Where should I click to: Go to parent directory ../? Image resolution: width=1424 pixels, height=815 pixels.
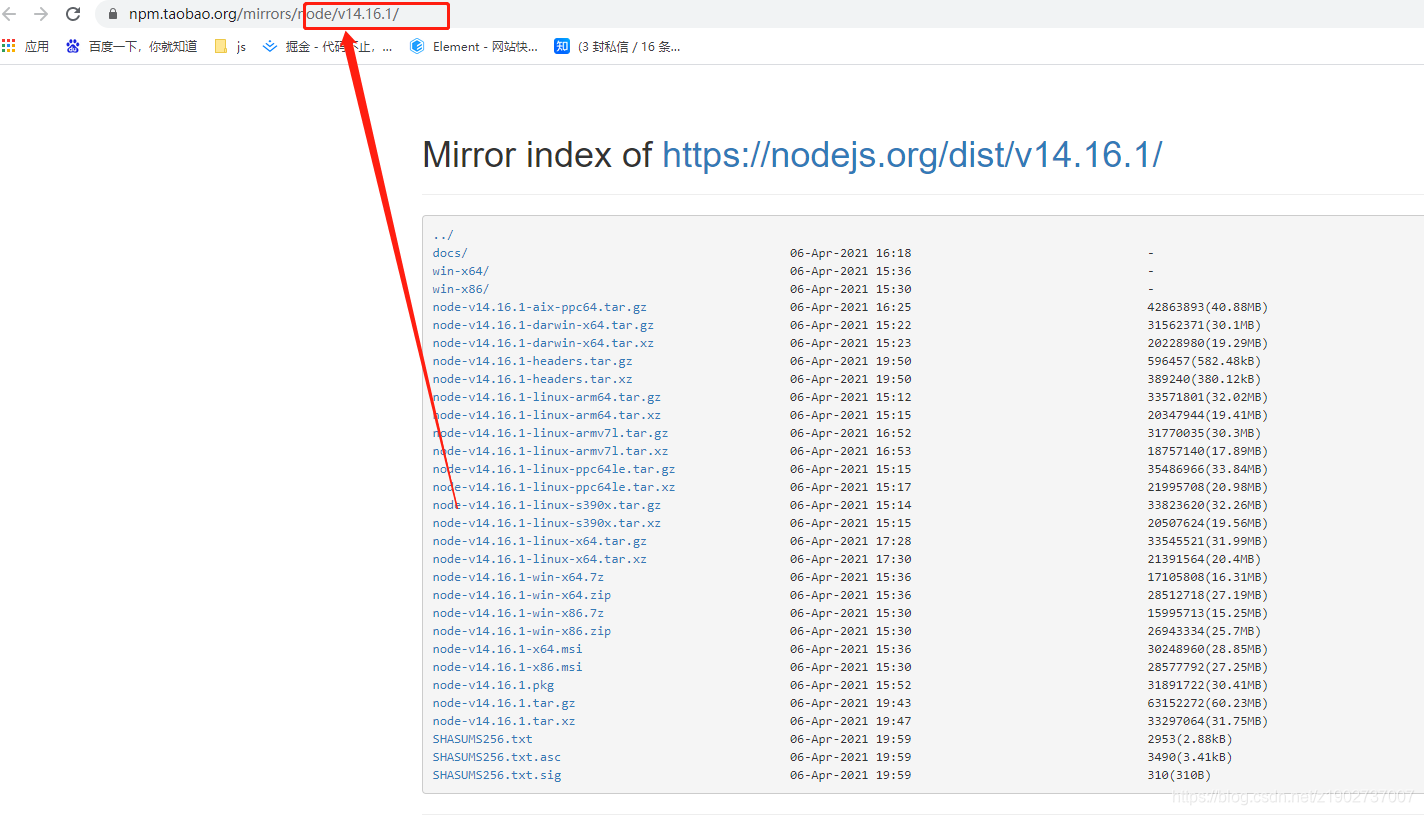point(443,235)
